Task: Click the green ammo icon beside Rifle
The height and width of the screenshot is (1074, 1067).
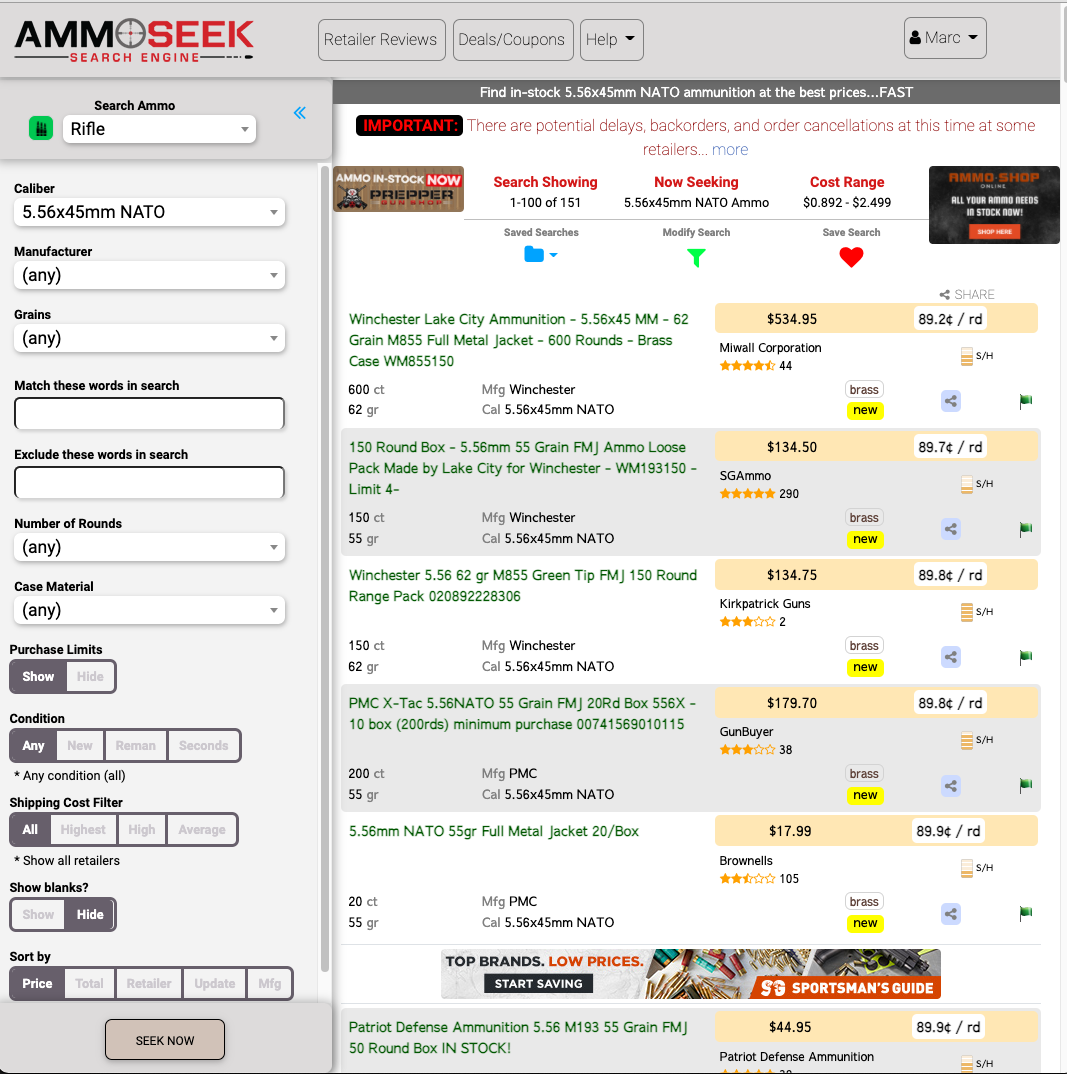Action: tap(40, 128)
